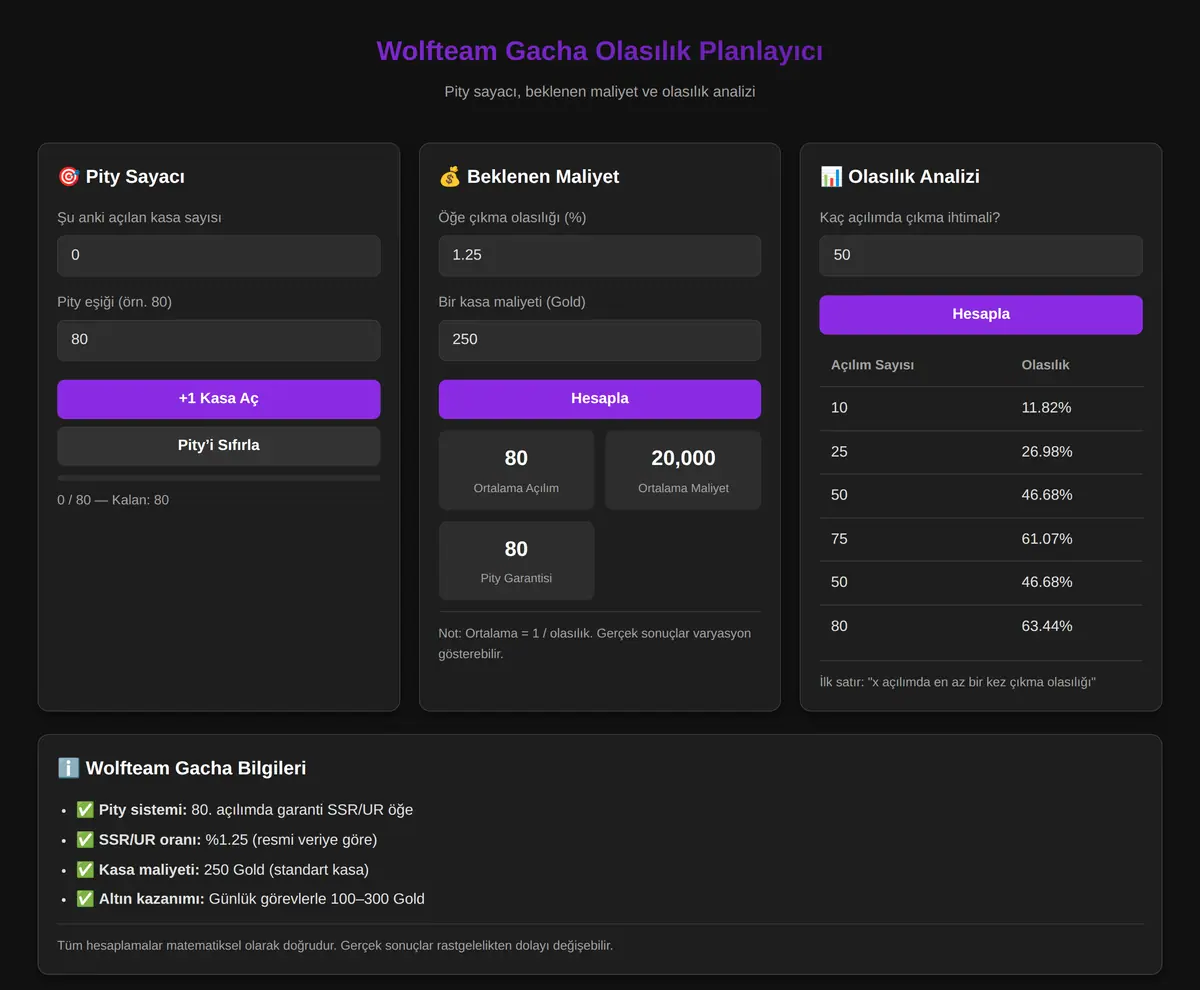
Task: Click the pity progress bar
Action: pyautogui.click(x=219, y=478)
